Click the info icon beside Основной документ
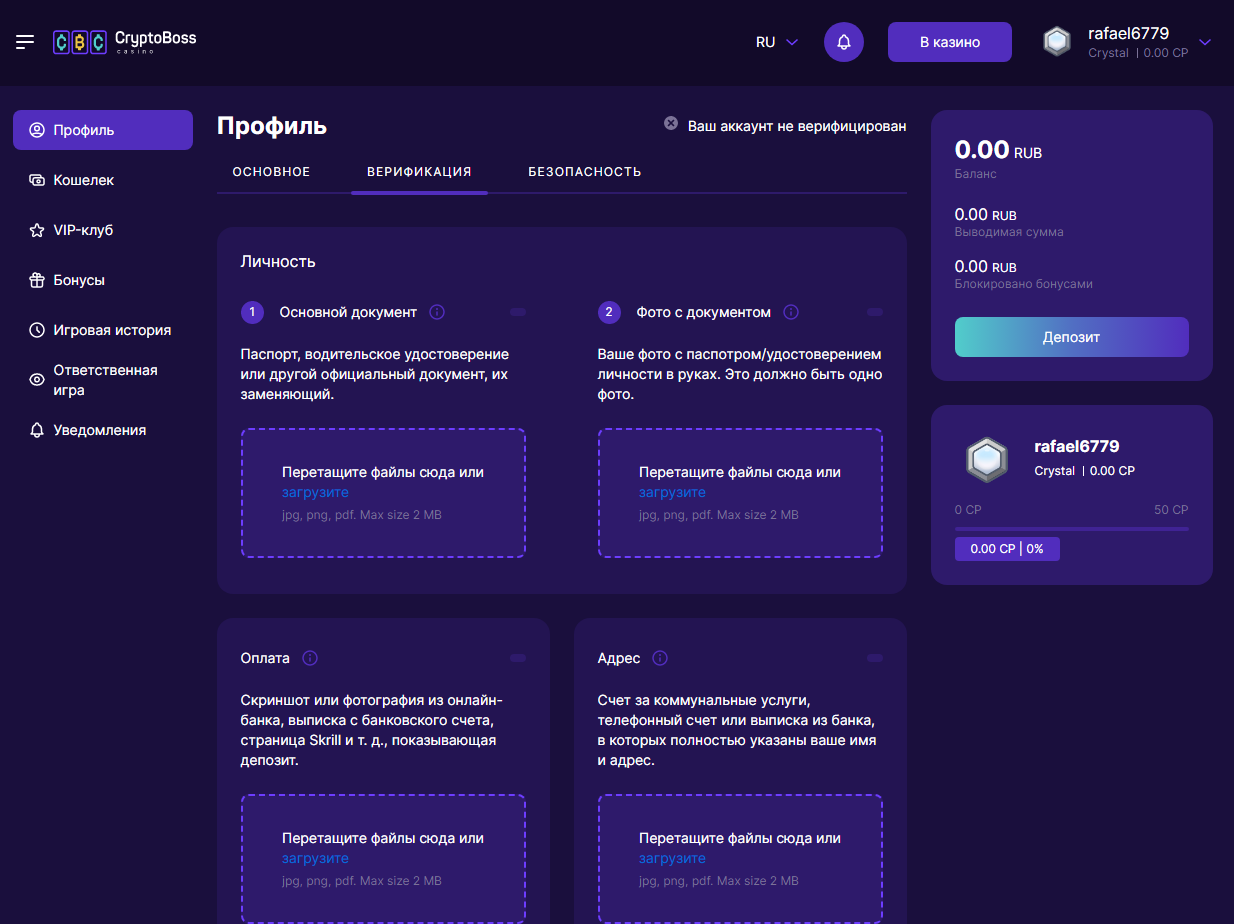Viewport: 1234px width, 924px height. pyautogui.click(x=437, y=312)
